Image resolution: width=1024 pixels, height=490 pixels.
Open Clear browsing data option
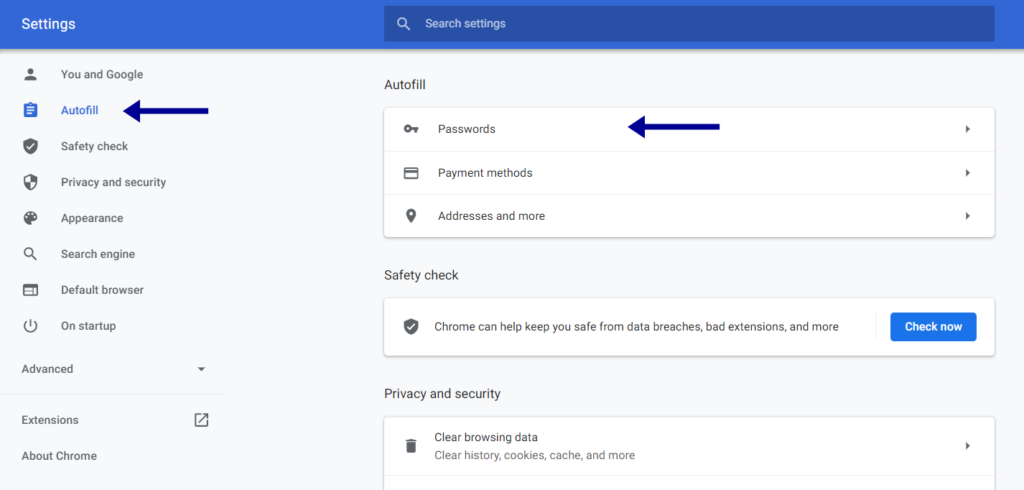(x=689, y=446)
